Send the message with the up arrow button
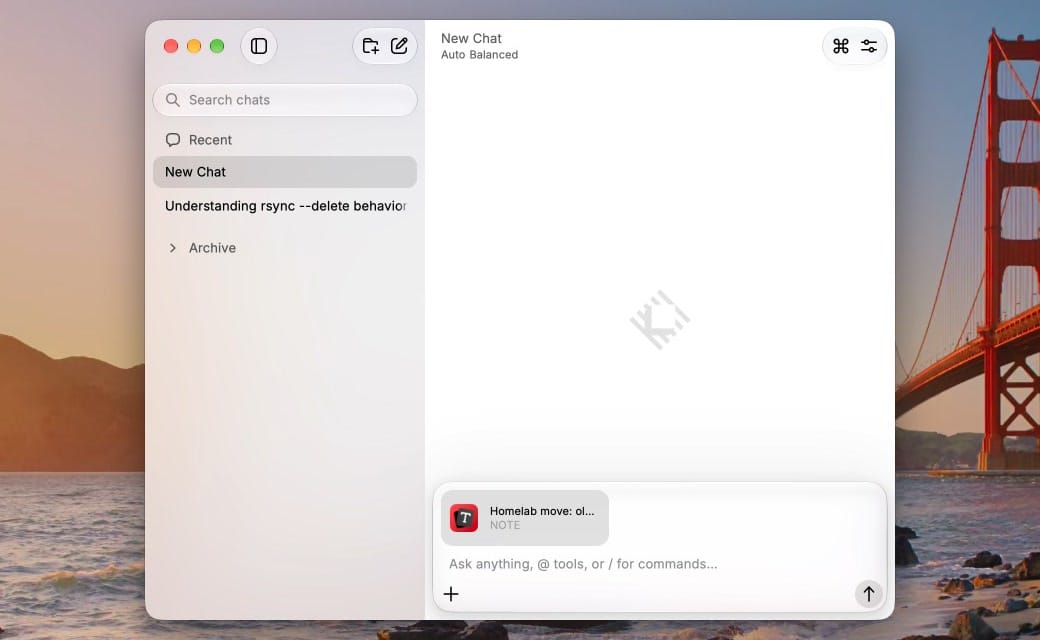1040x640 pixels. click(868, 594)
